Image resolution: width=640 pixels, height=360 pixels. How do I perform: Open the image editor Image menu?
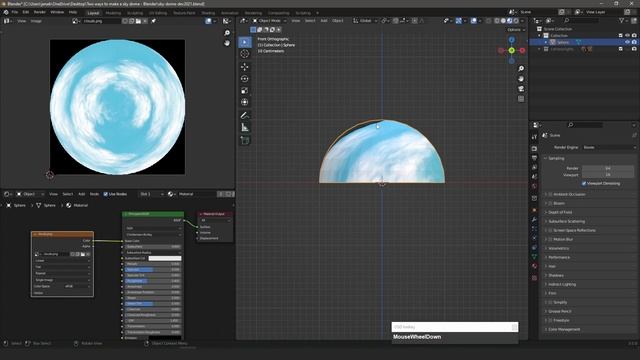tap(36, 21)
